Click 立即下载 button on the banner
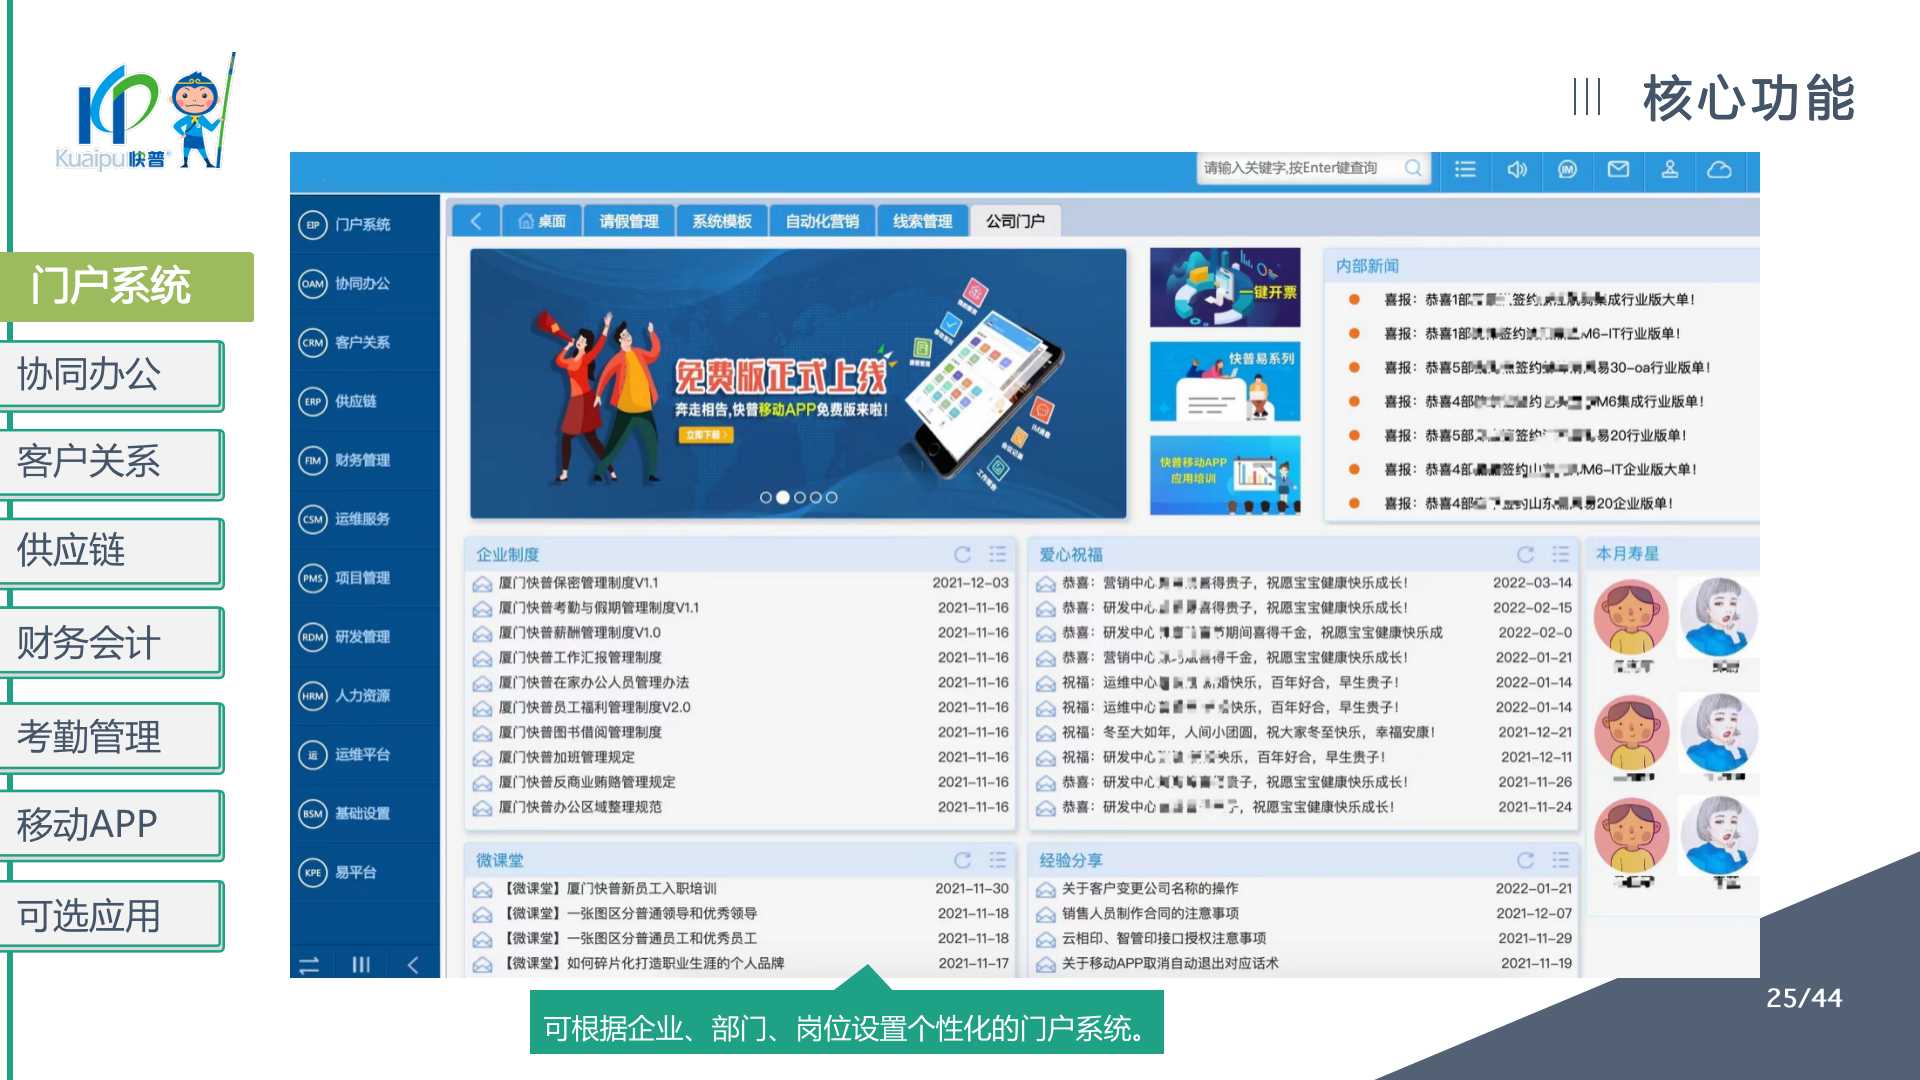Viewport: 1920px width, 1080px height. click(x=707, y=435)
